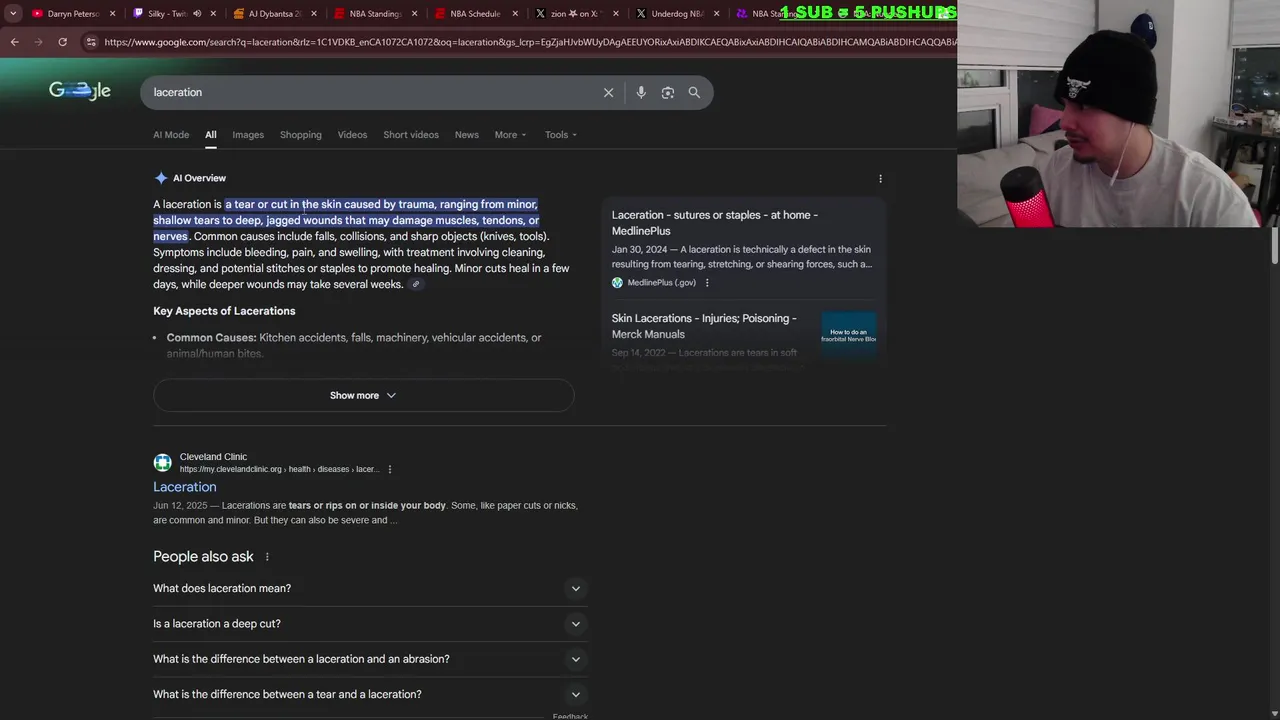
Task: Close the Darryn Peterson tab
Action: coord(112,14)
